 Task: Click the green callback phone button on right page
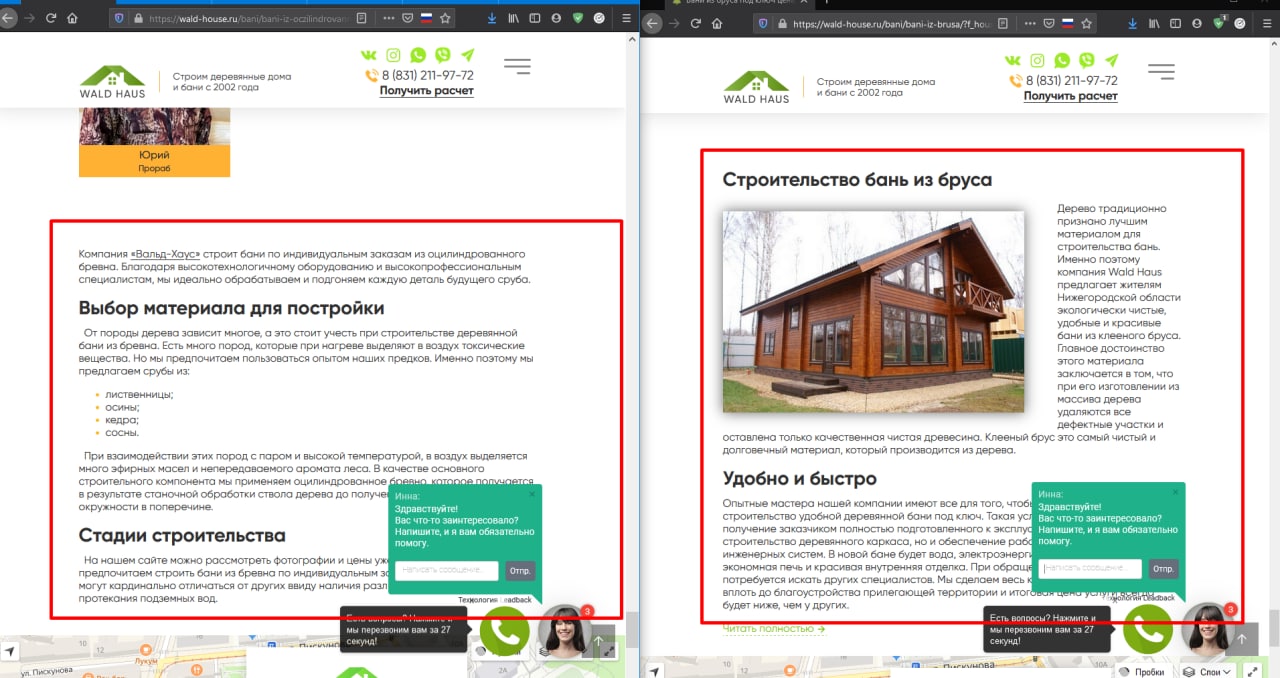click(1148, 629)
